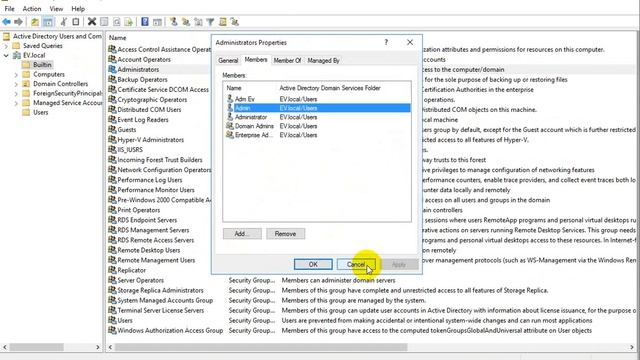Click the right pane horizontal scrollbar thumb

point(261,347)
